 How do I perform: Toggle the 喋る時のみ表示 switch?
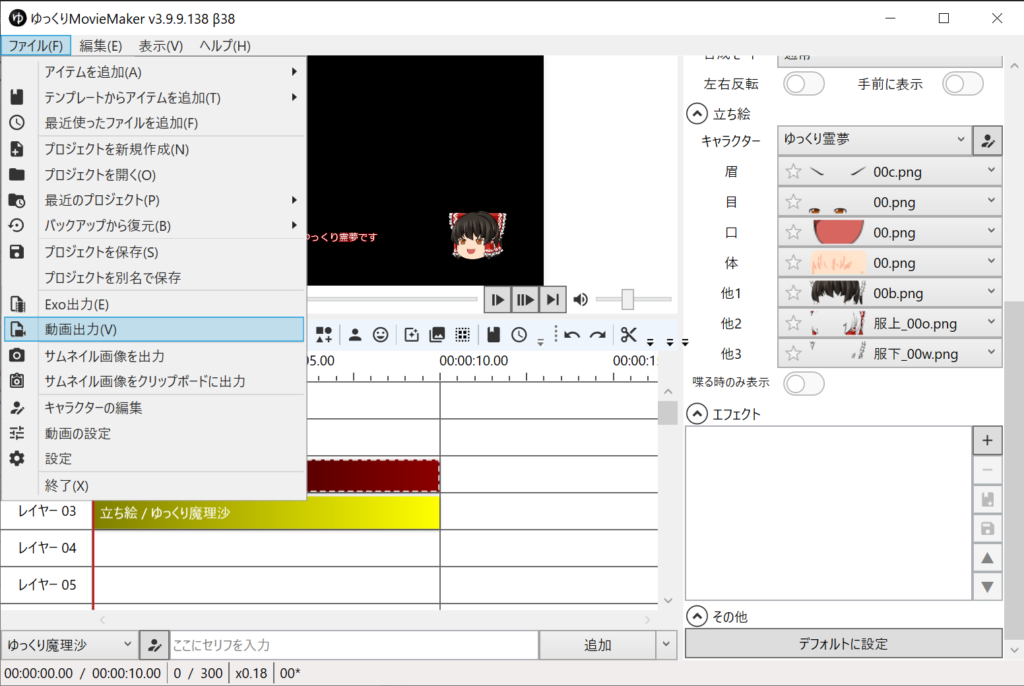point(804,384)
